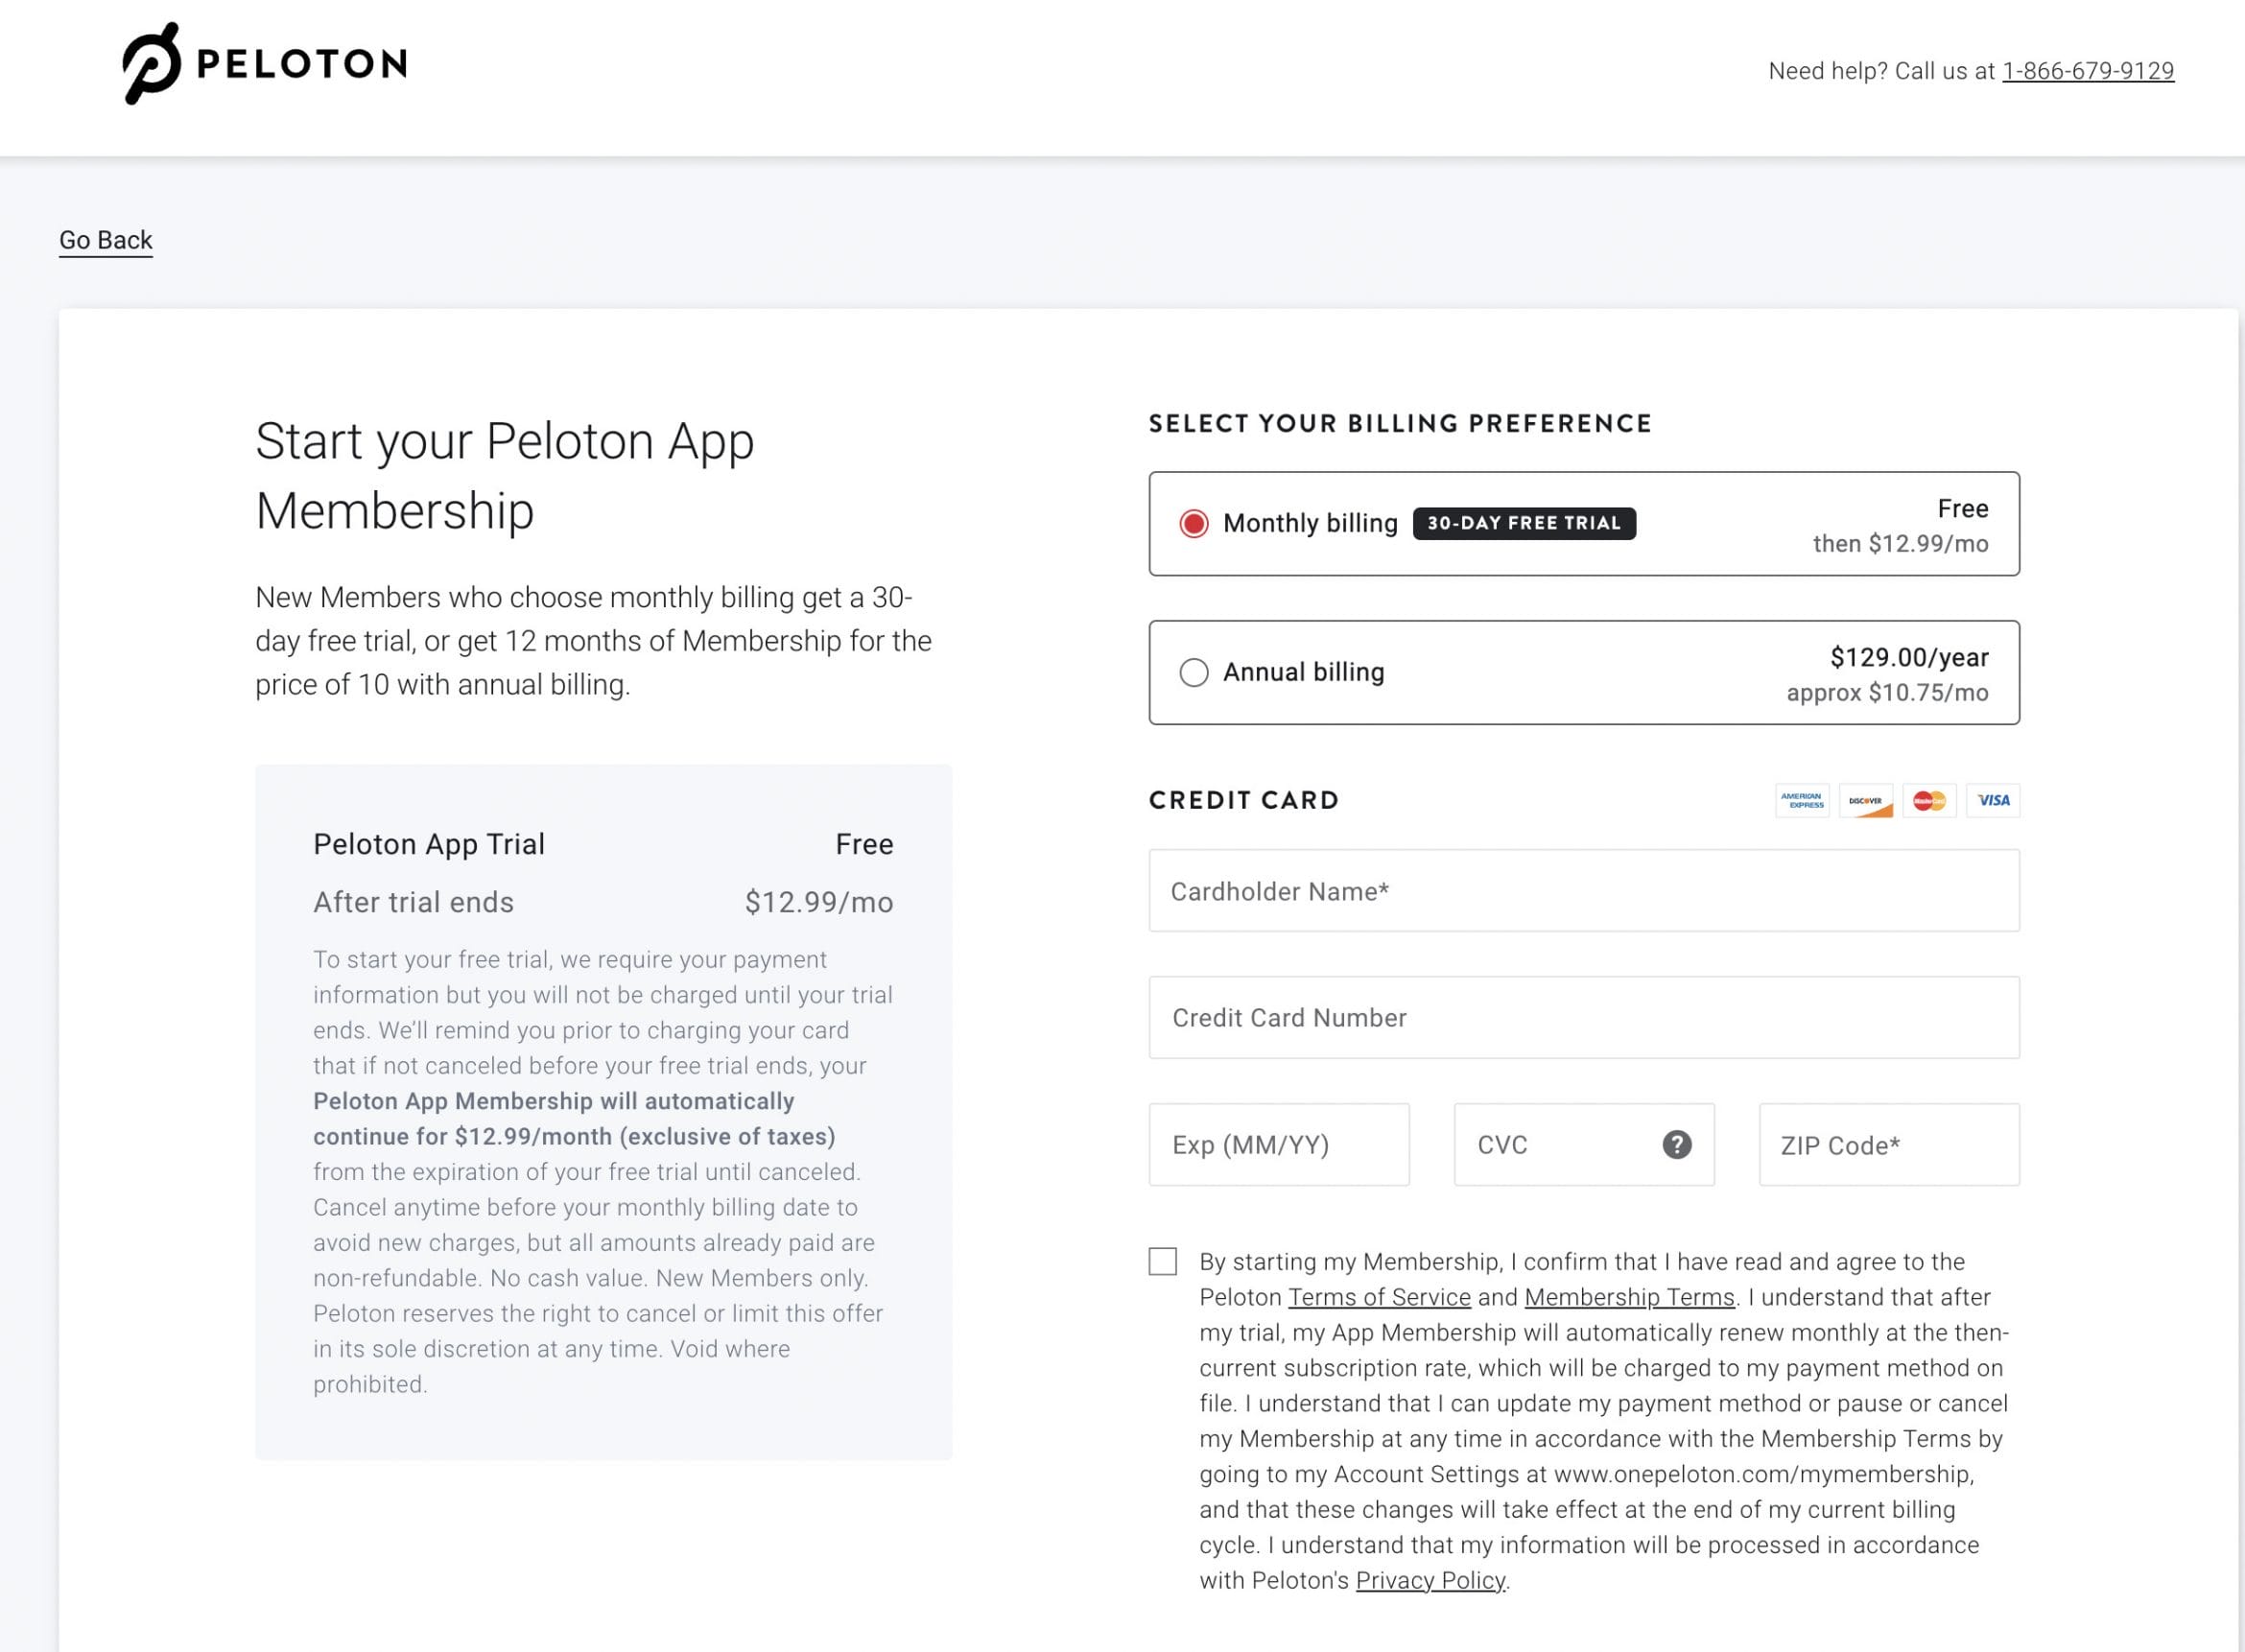The image size is (2245, 1652).
Task: Click the Visa card icon
Action: click(x=1993, y=800)
